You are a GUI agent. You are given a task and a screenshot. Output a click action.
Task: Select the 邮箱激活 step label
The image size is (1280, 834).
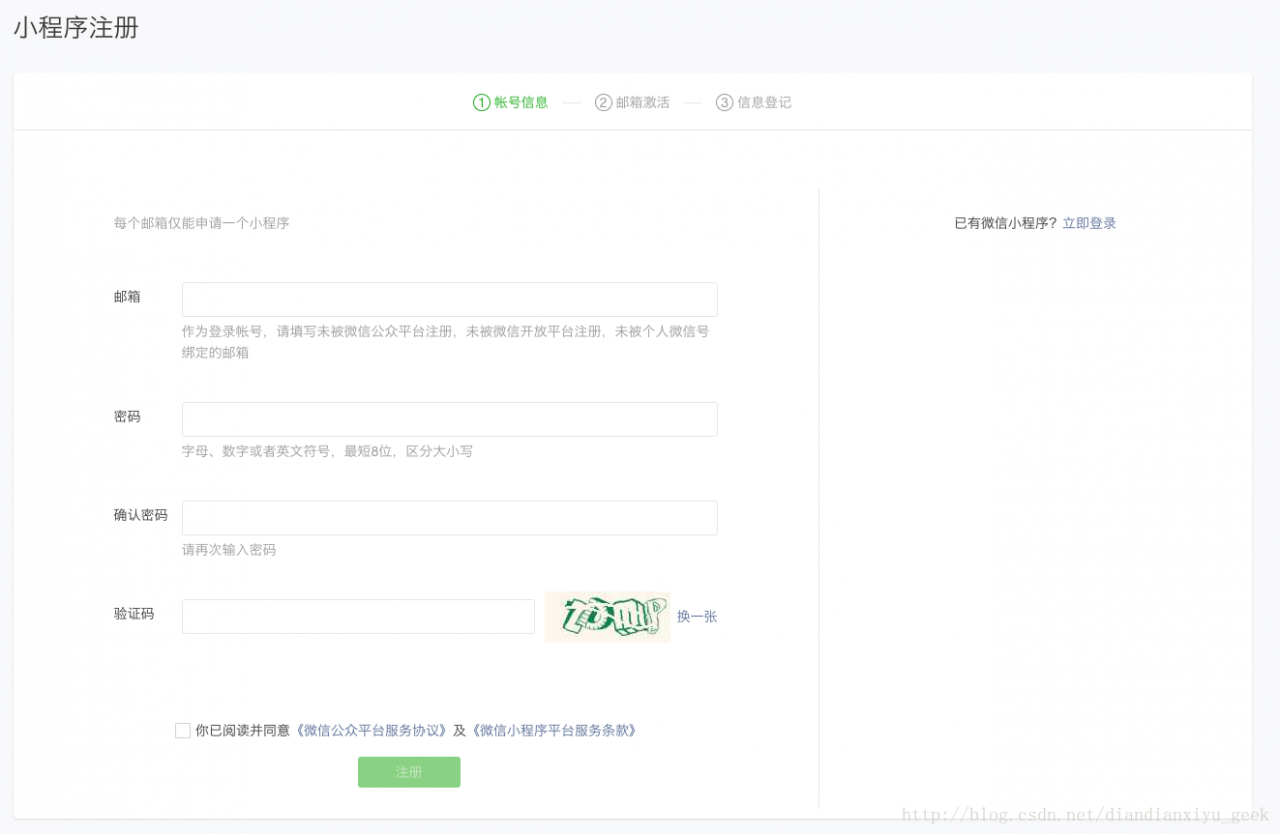click(x=643, y=101)
